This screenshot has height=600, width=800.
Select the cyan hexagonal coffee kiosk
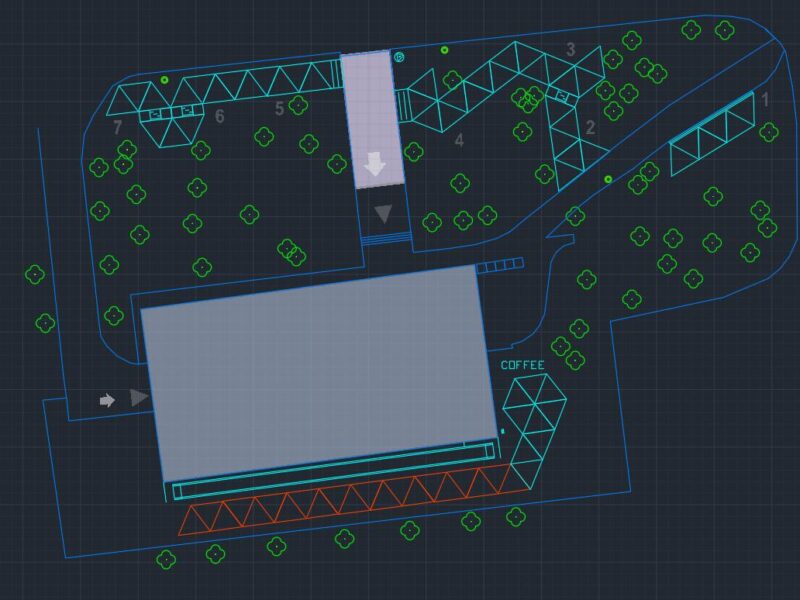pyautogui.click(x=534, y=431)
